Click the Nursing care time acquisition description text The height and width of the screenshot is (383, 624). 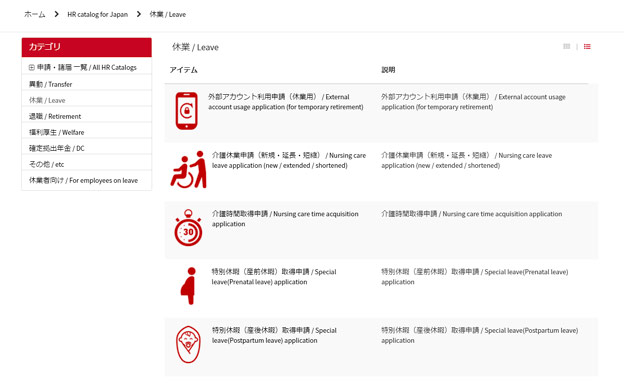point(472,214)
